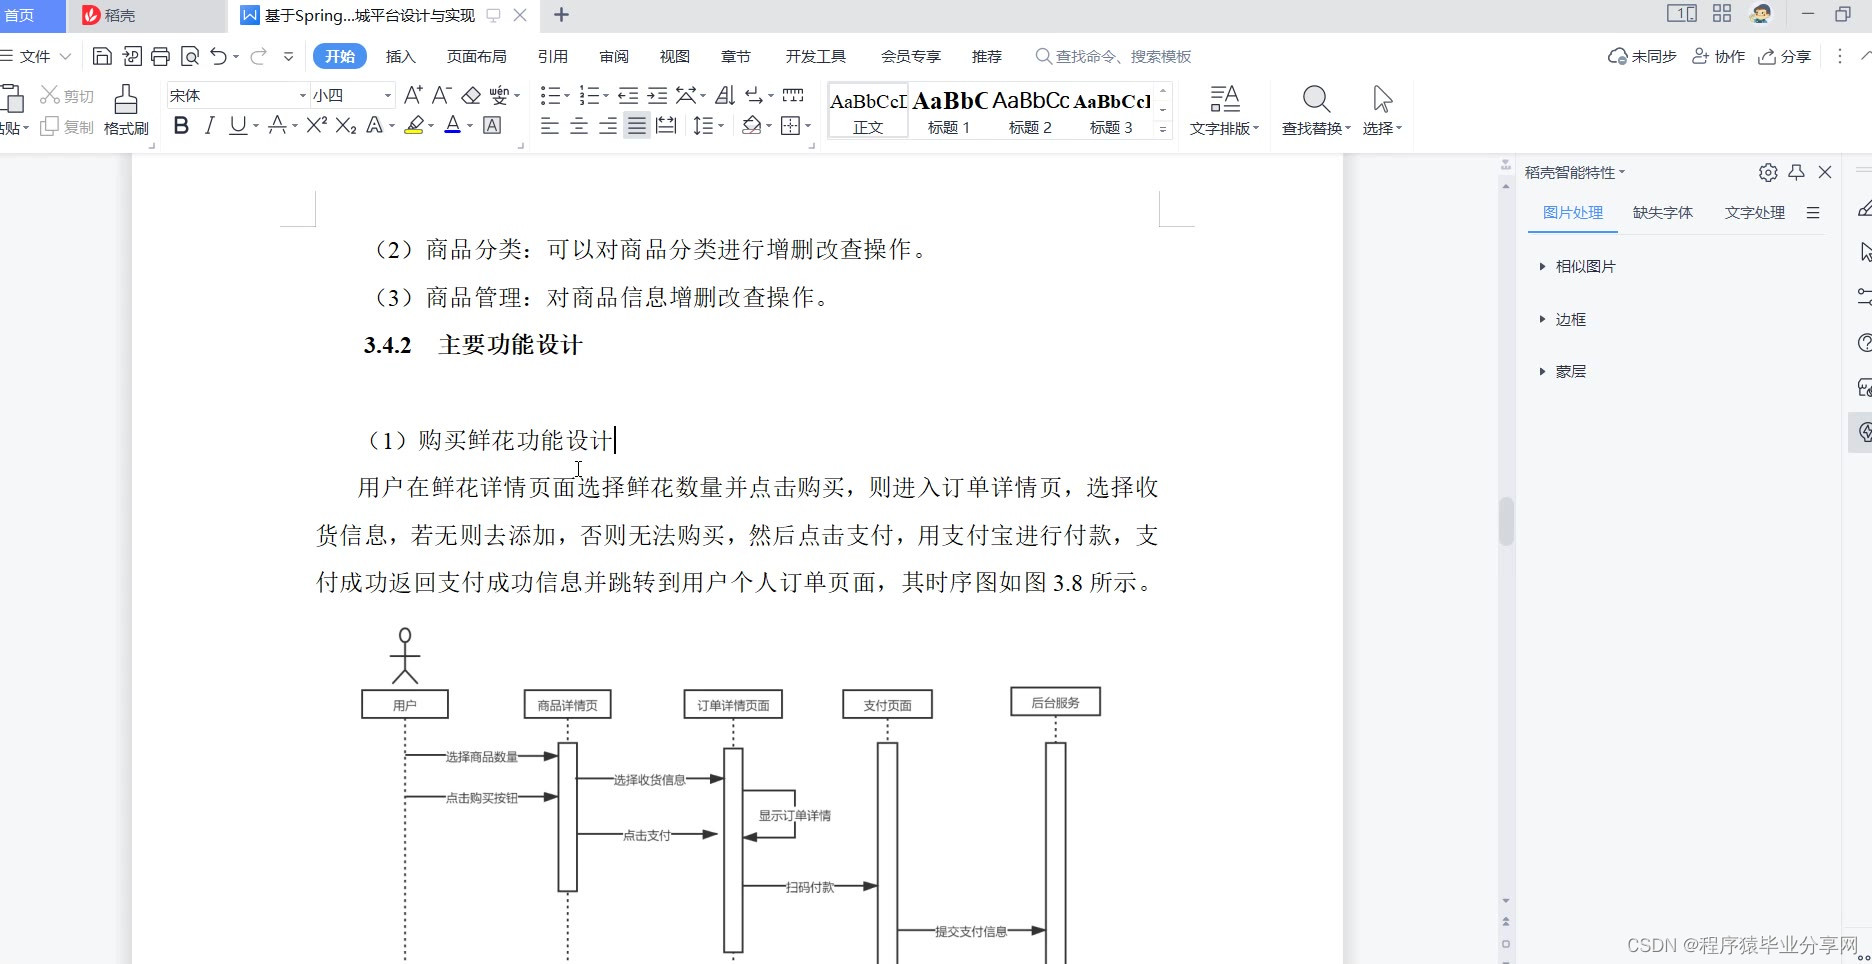
Task: Toggle italic formatting
Action: point(209,125)
